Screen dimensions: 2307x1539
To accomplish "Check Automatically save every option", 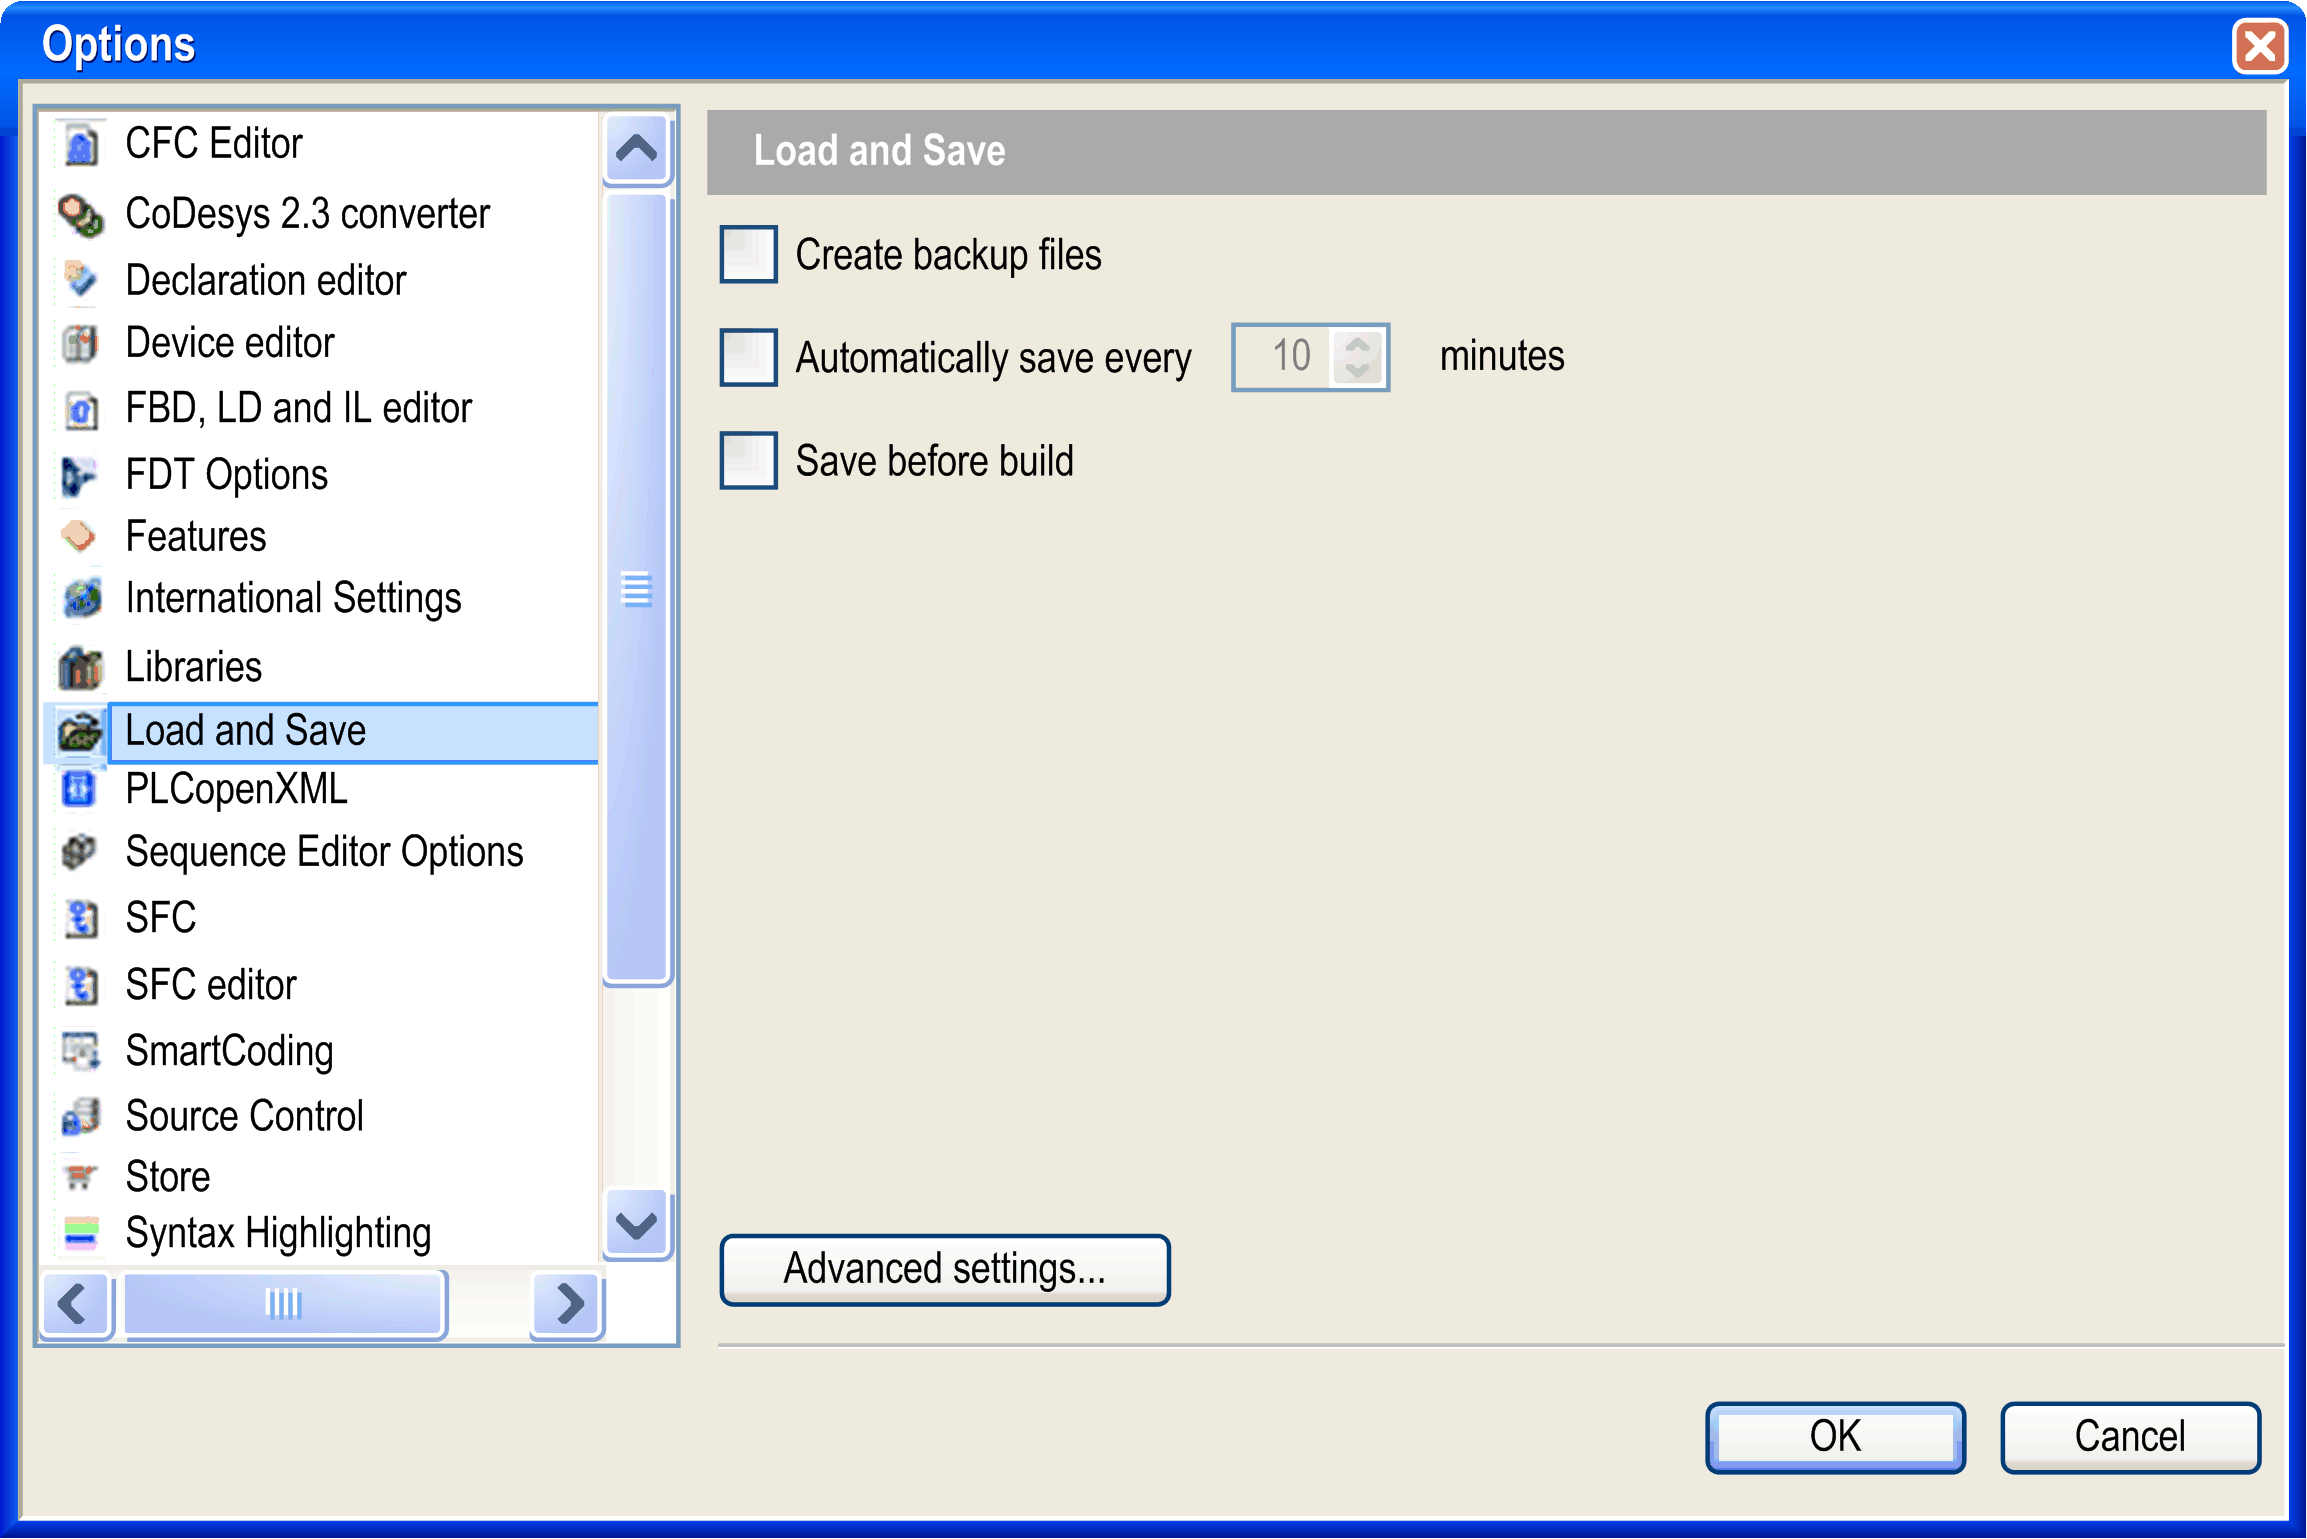I will point(748,357).
